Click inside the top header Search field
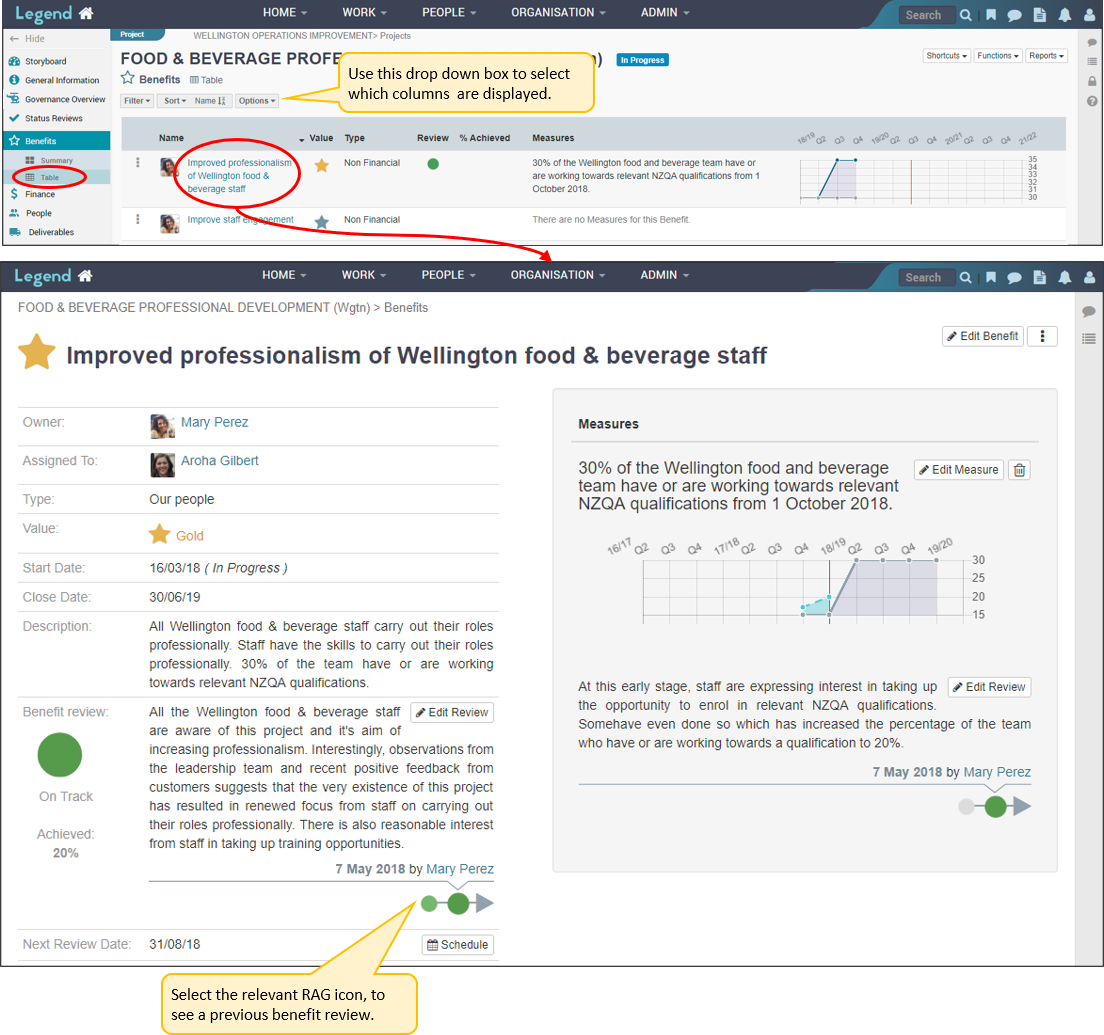 point(927,15)
